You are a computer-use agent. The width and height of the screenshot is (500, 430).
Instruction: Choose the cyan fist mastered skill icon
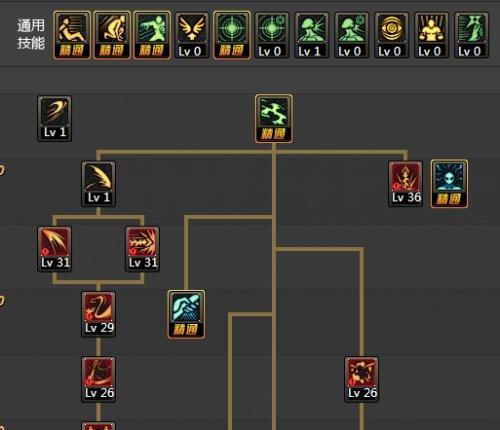click(x=186, y=315)
